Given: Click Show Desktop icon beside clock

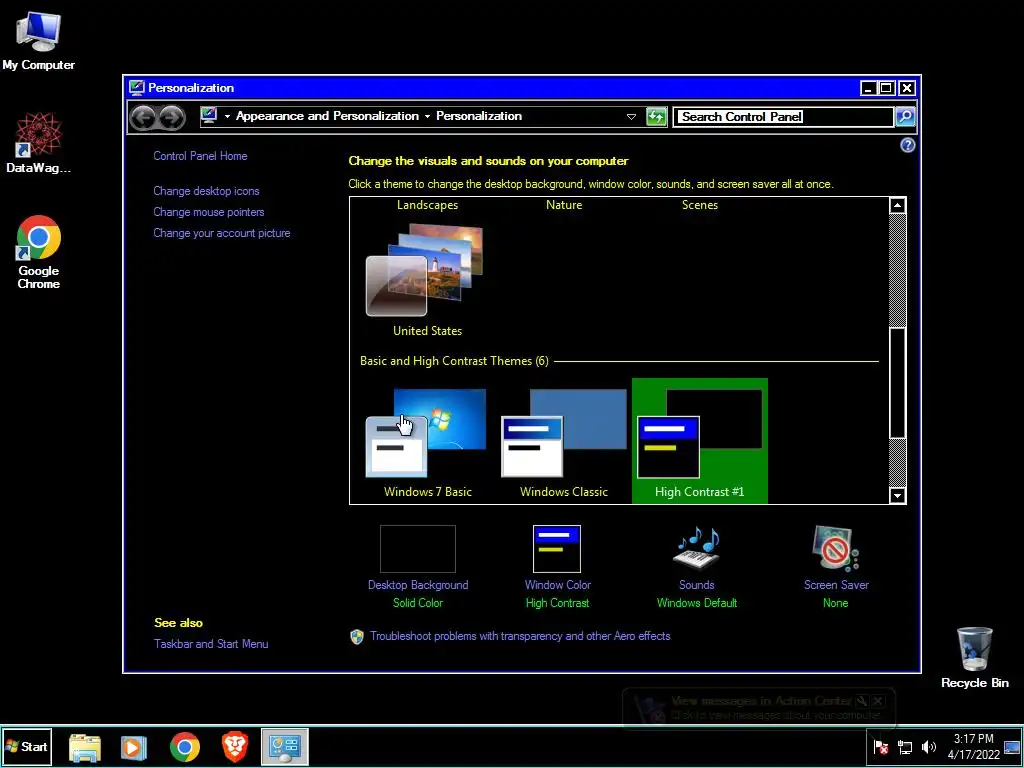Looking at the screenshot, I should tap(1012, 747).
